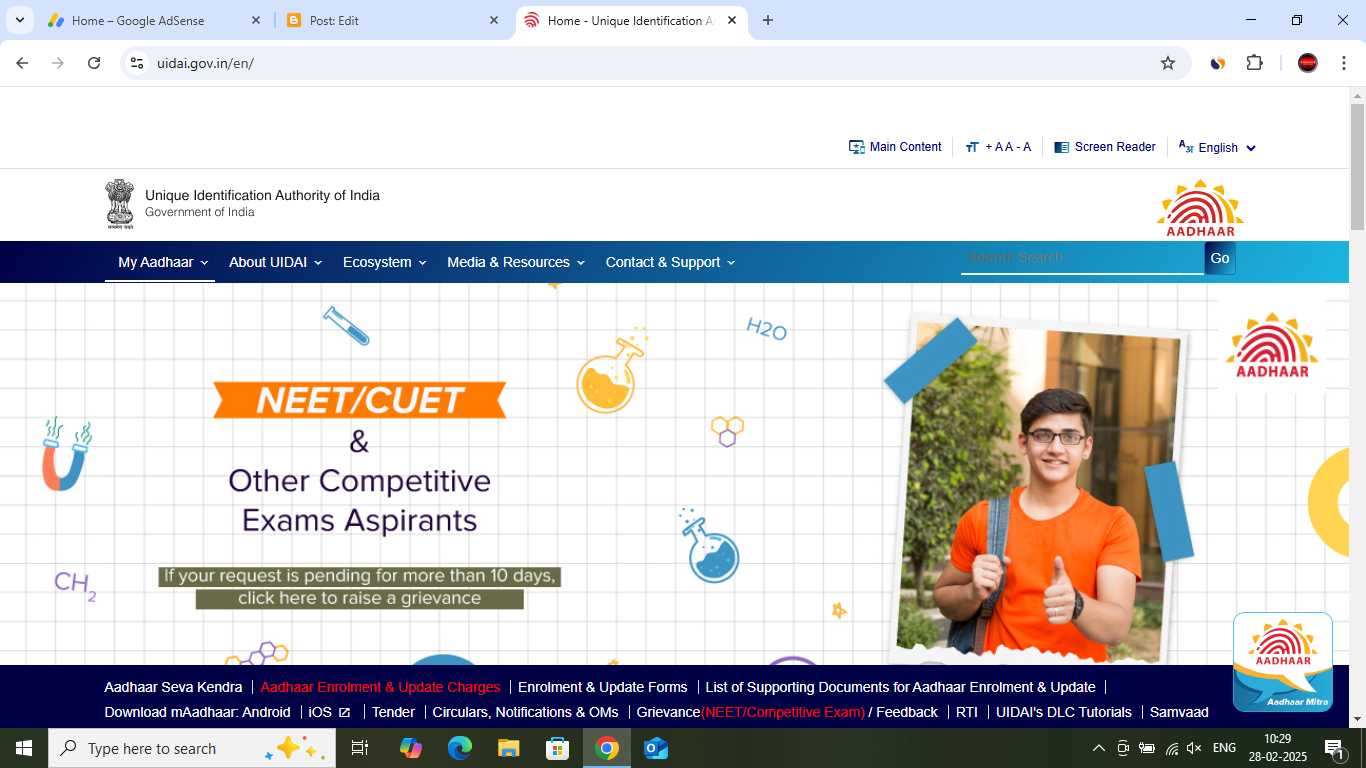Open Aadhaar Enrolment & Update Charges link
This screenshot has height=768, width=1366.
[x=380, y=687]
